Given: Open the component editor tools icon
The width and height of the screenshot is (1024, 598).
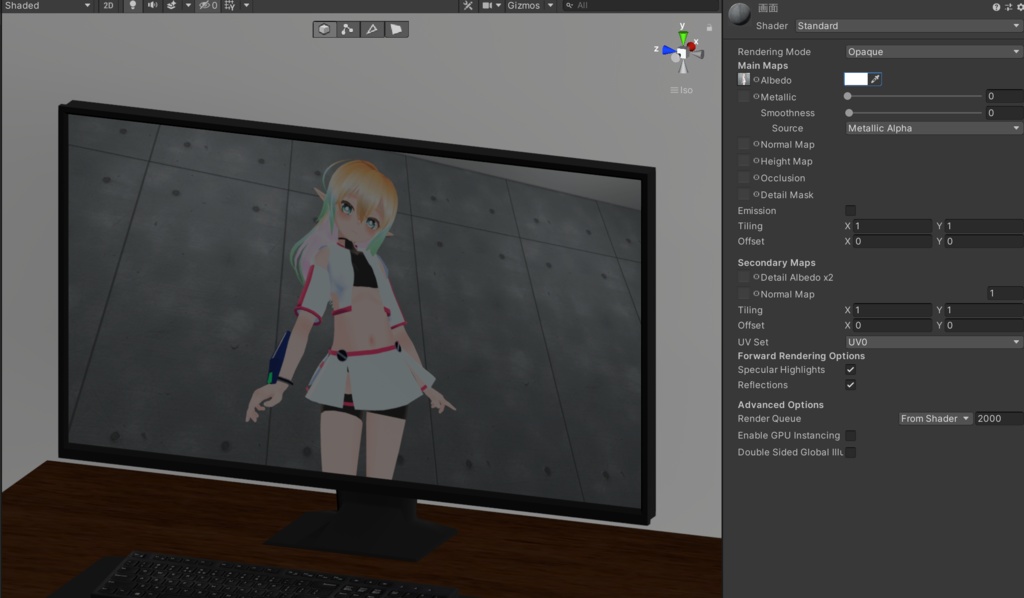Looking at the screenshot, I should click(468, 5).
